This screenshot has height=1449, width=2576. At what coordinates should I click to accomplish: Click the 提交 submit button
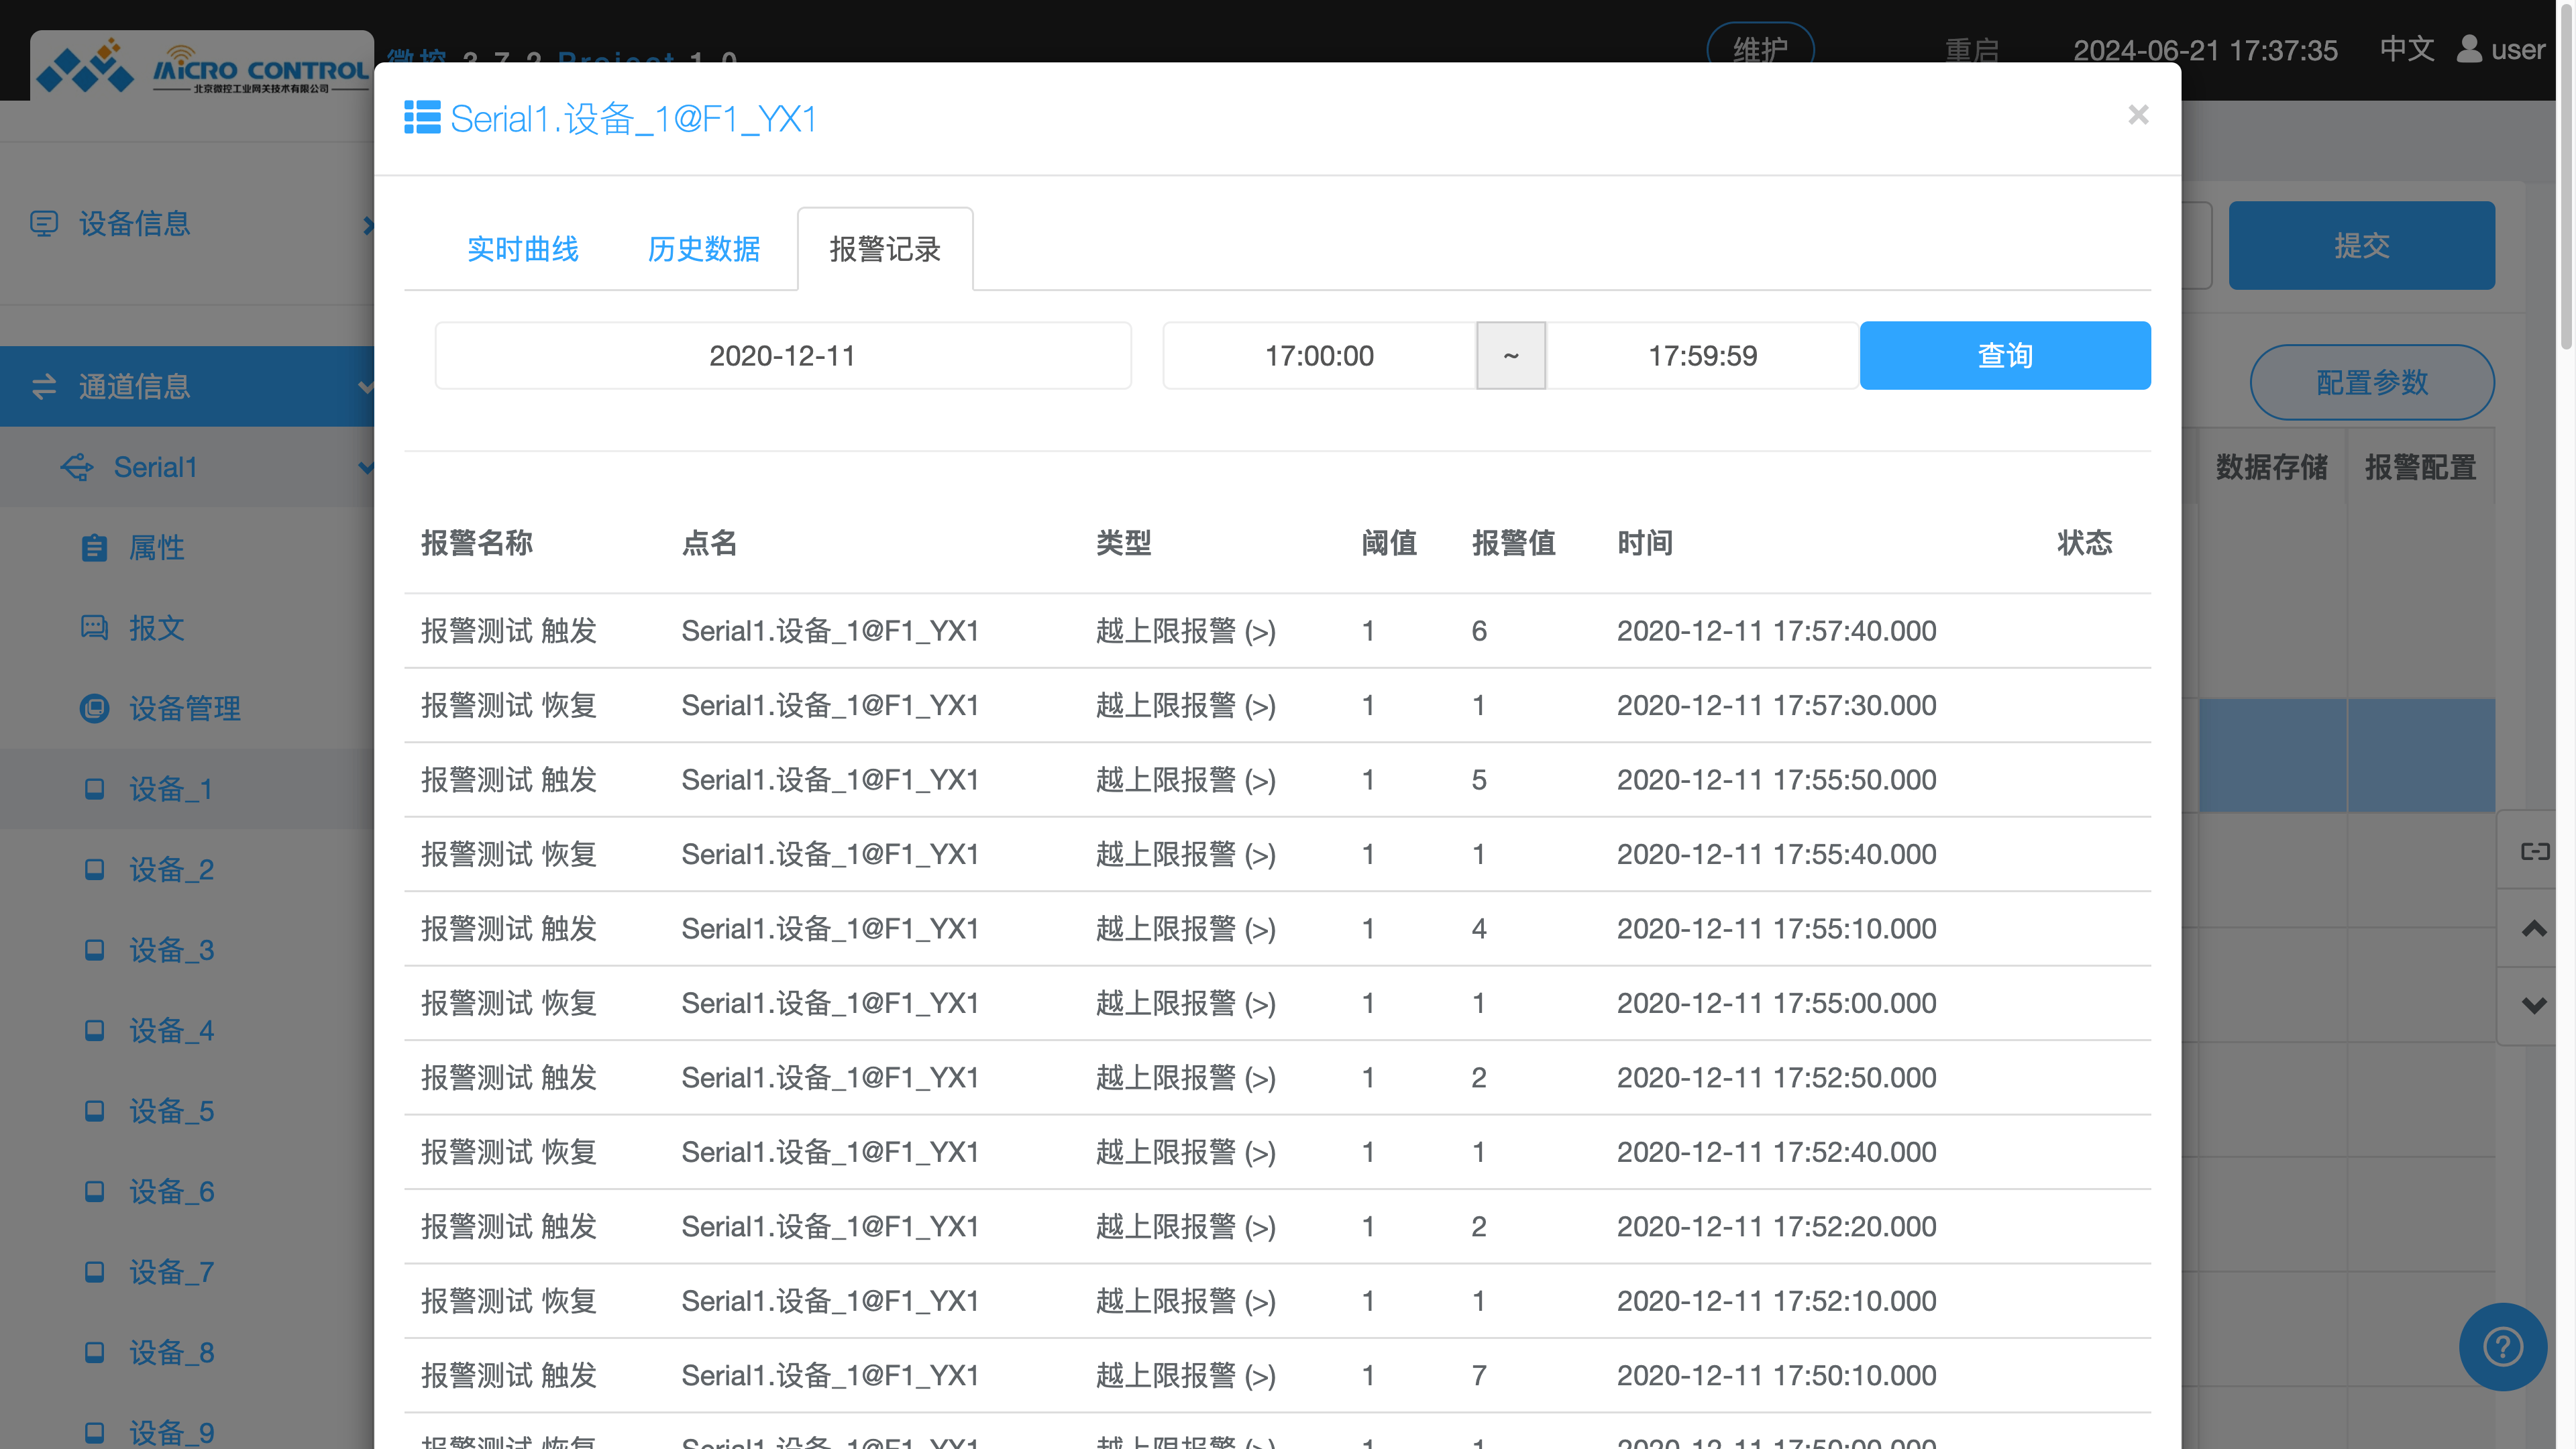pos(2362,244)
